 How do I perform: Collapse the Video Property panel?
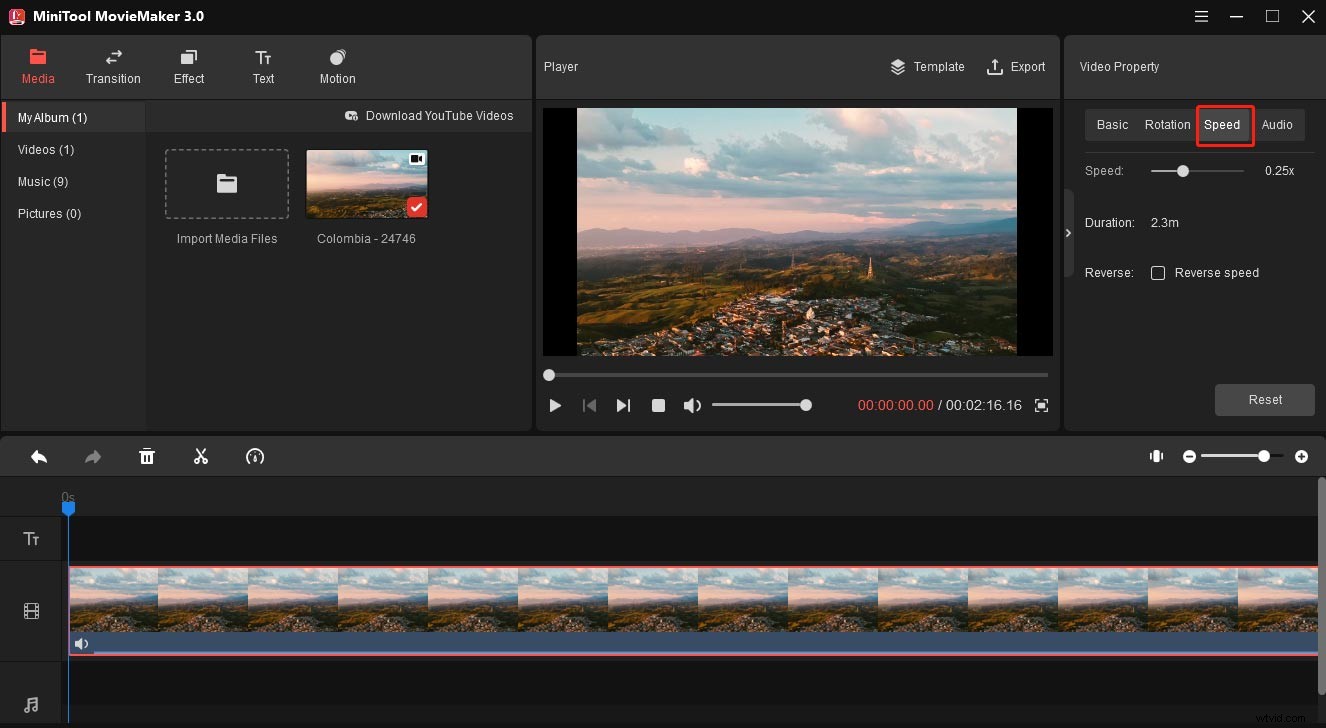click(x=1068, y=232)
